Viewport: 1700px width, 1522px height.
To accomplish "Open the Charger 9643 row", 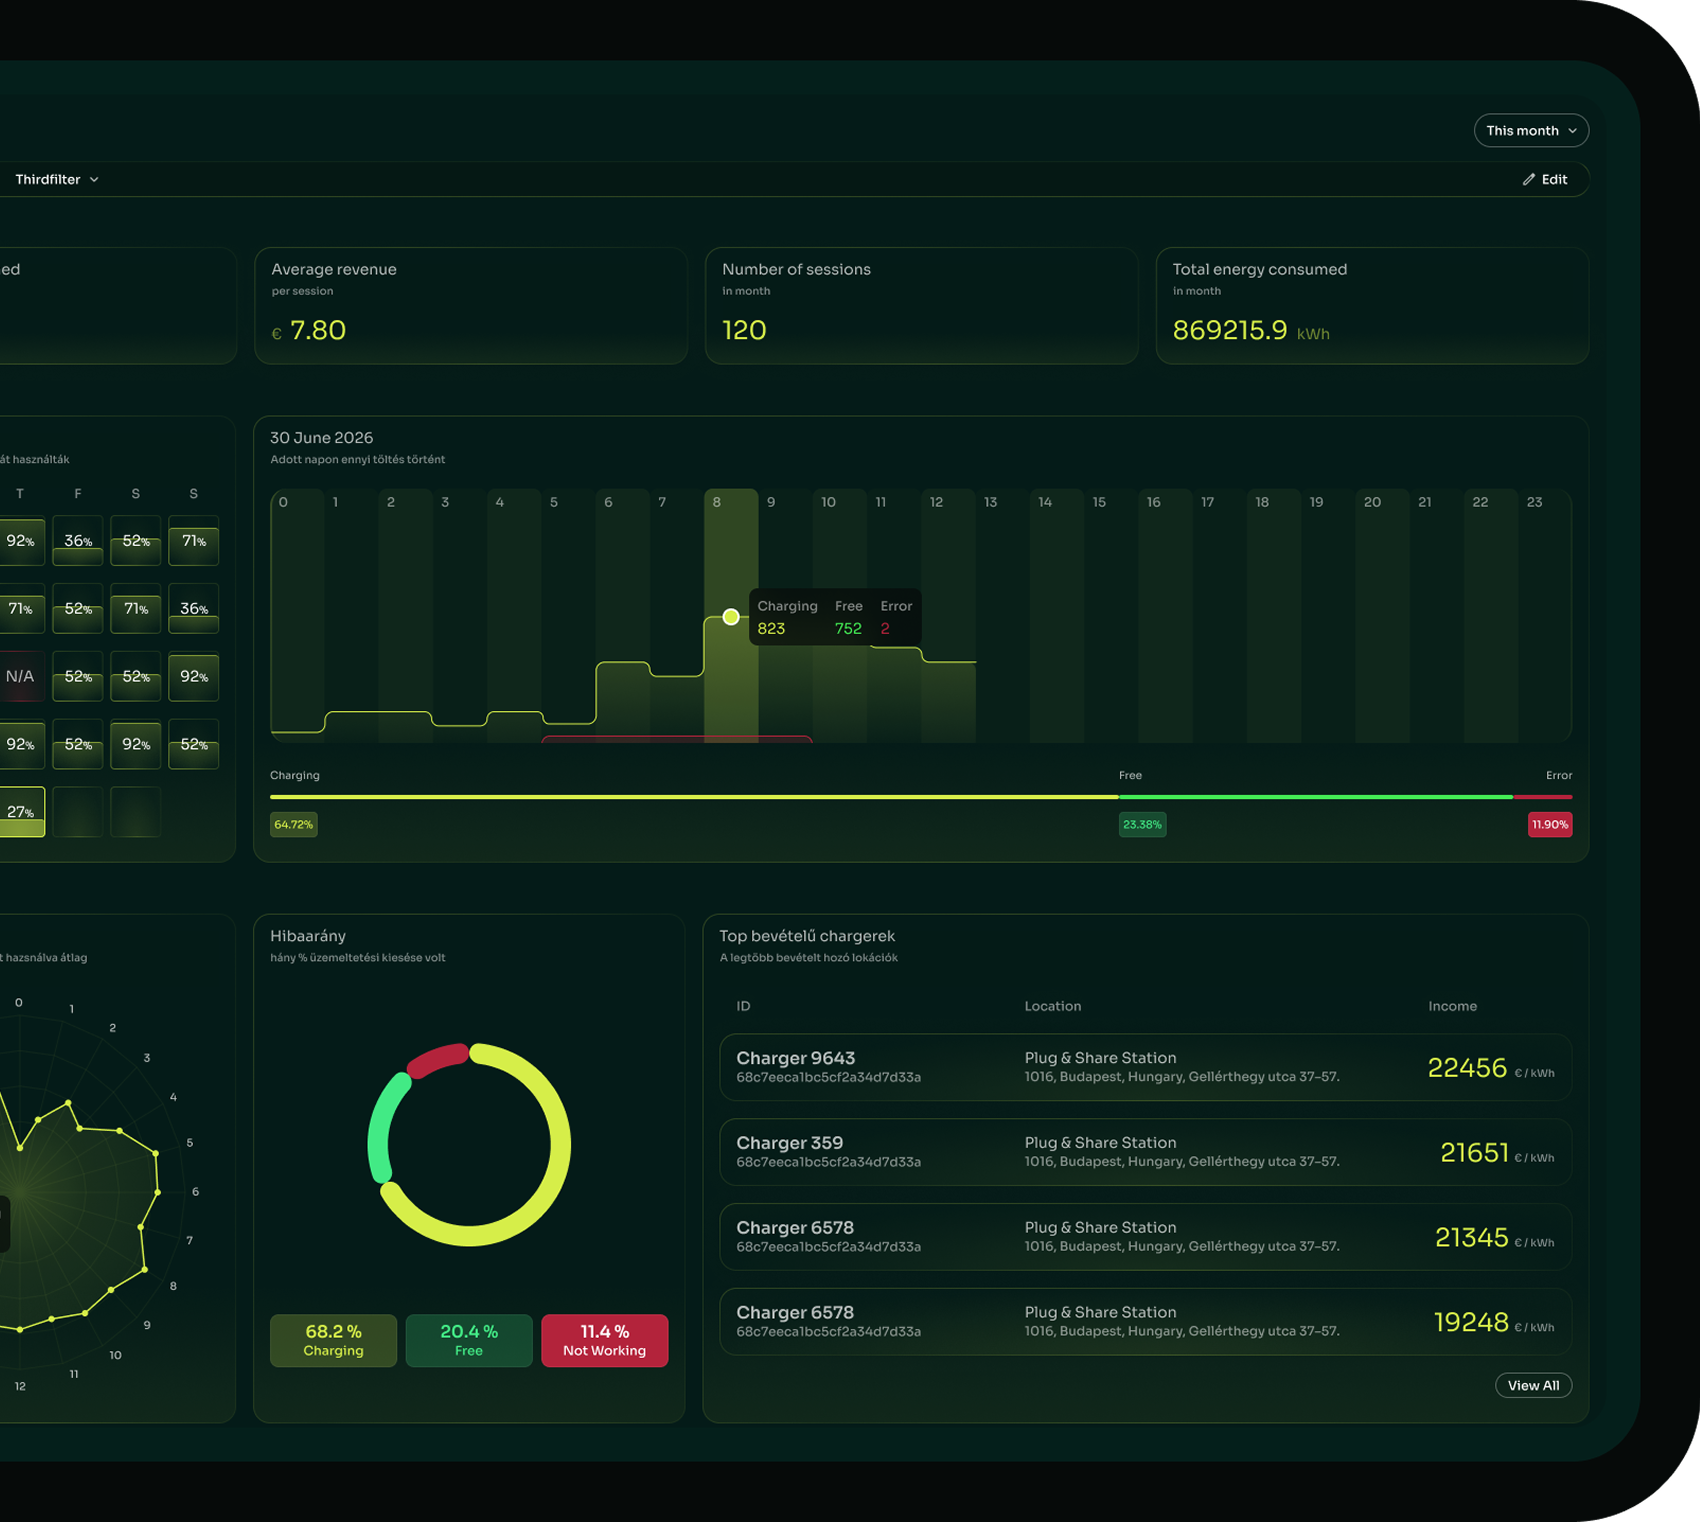I will tap(1145, 1067).
